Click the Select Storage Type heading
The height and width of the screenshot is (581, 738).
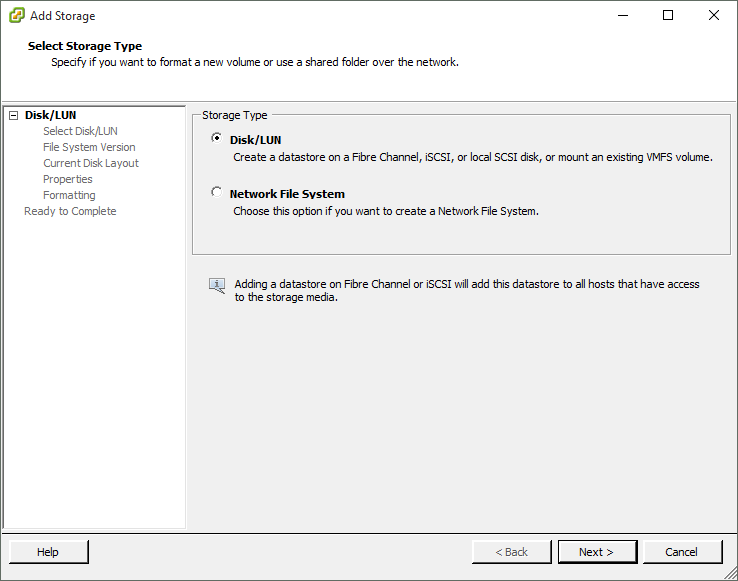coord(85,46)
